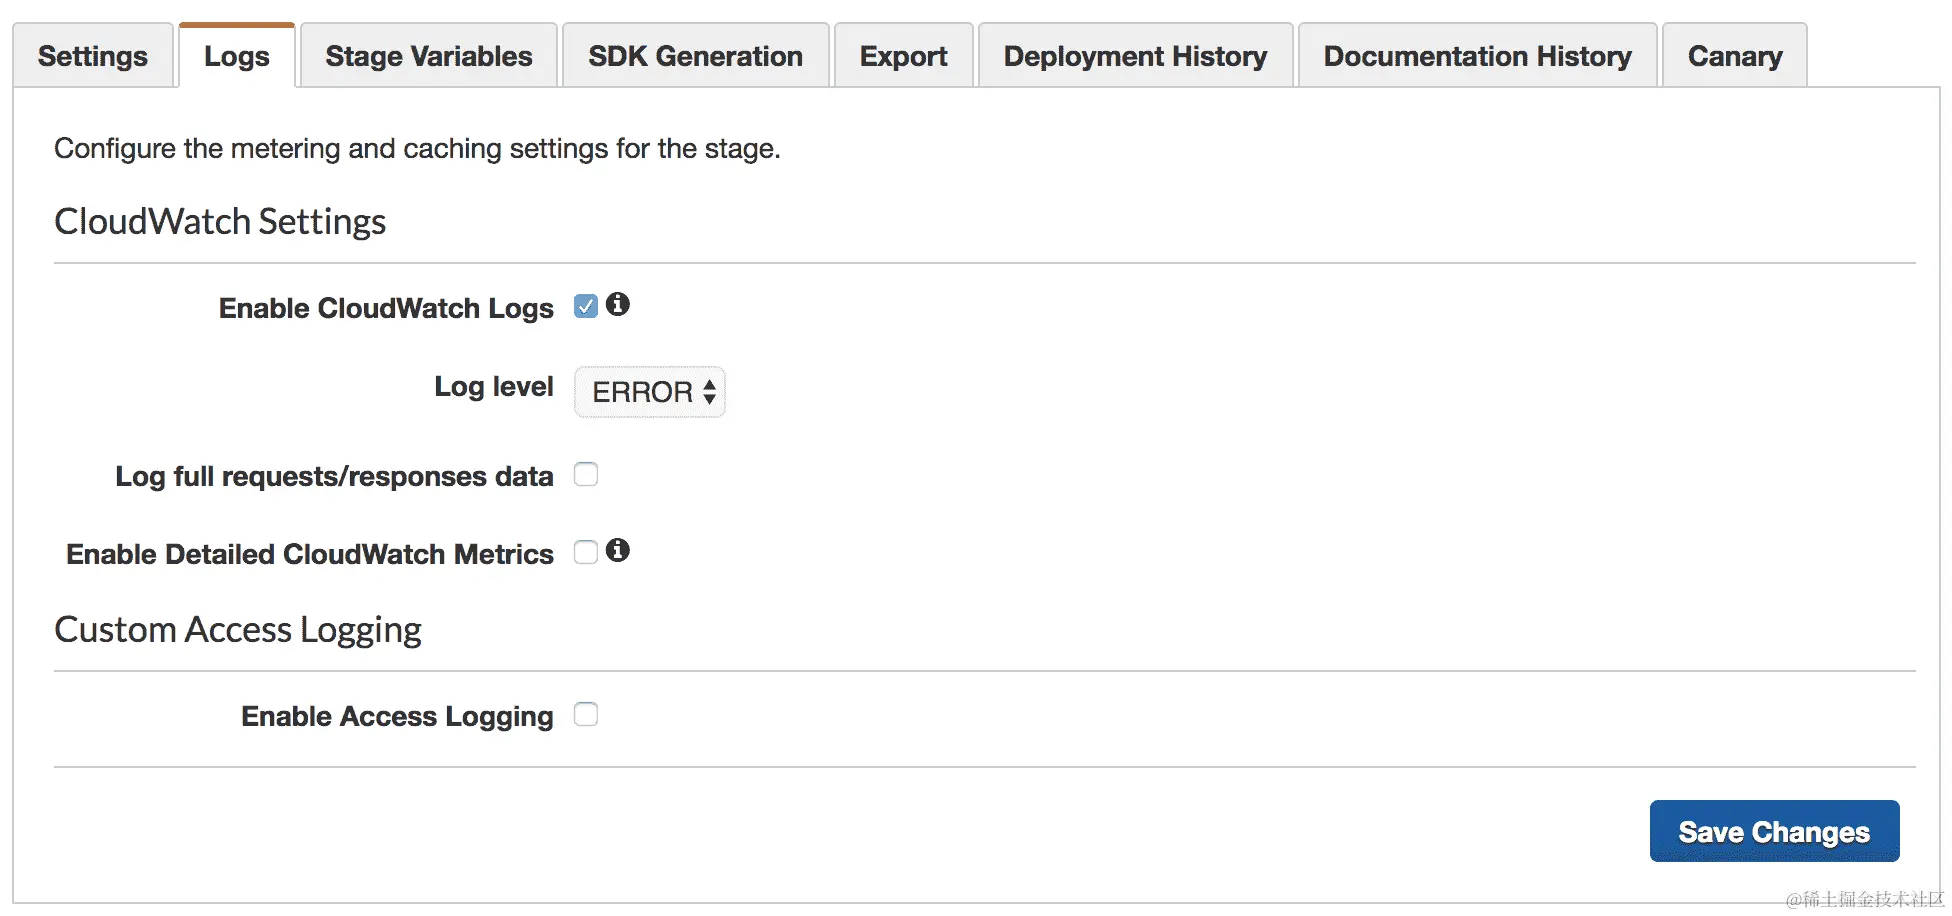Go to the SDK Generation tab
This screenshot has height=916, width=1952.
tap(695, 56)
